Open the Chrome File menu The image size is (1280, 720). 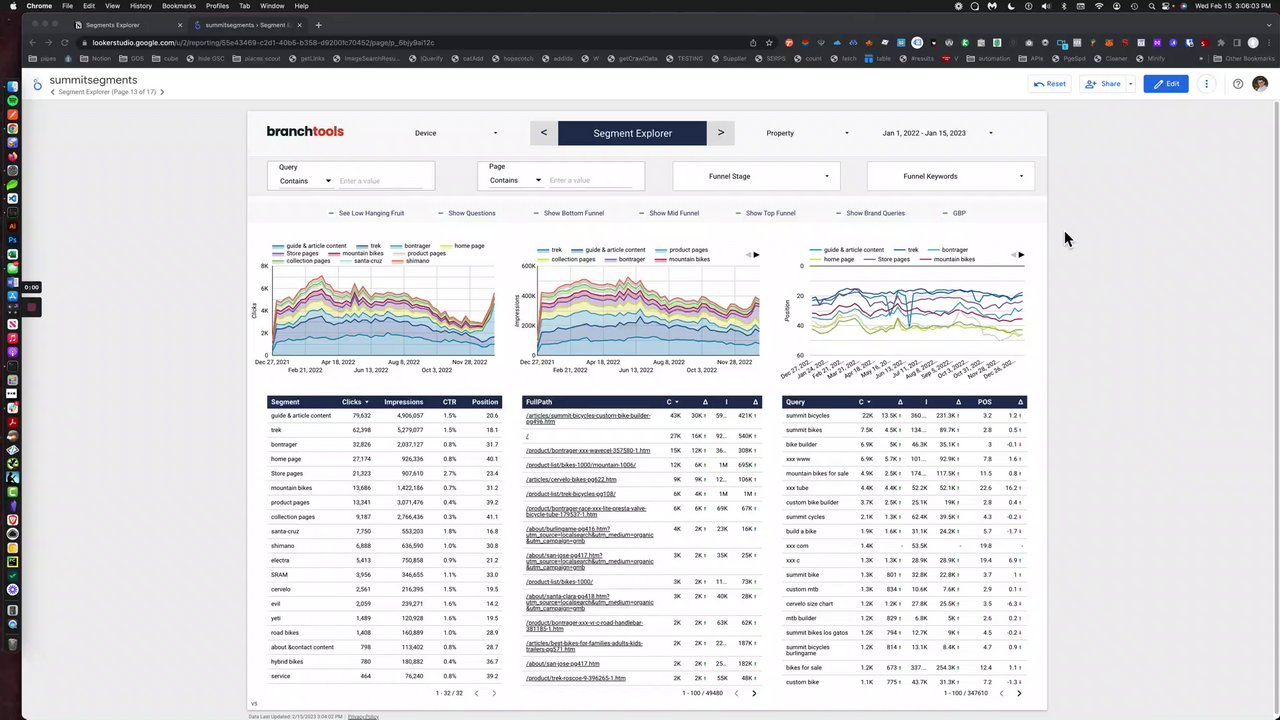[67, 6]
